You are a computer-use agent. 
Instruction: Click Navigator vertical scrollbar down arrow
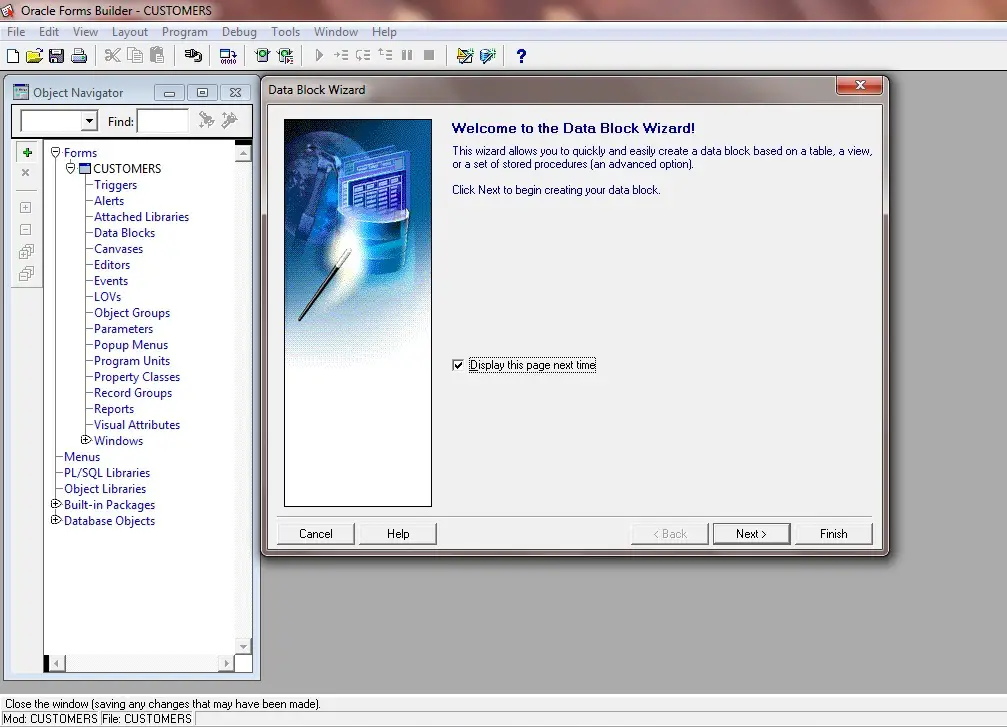(x=243, y=646)
